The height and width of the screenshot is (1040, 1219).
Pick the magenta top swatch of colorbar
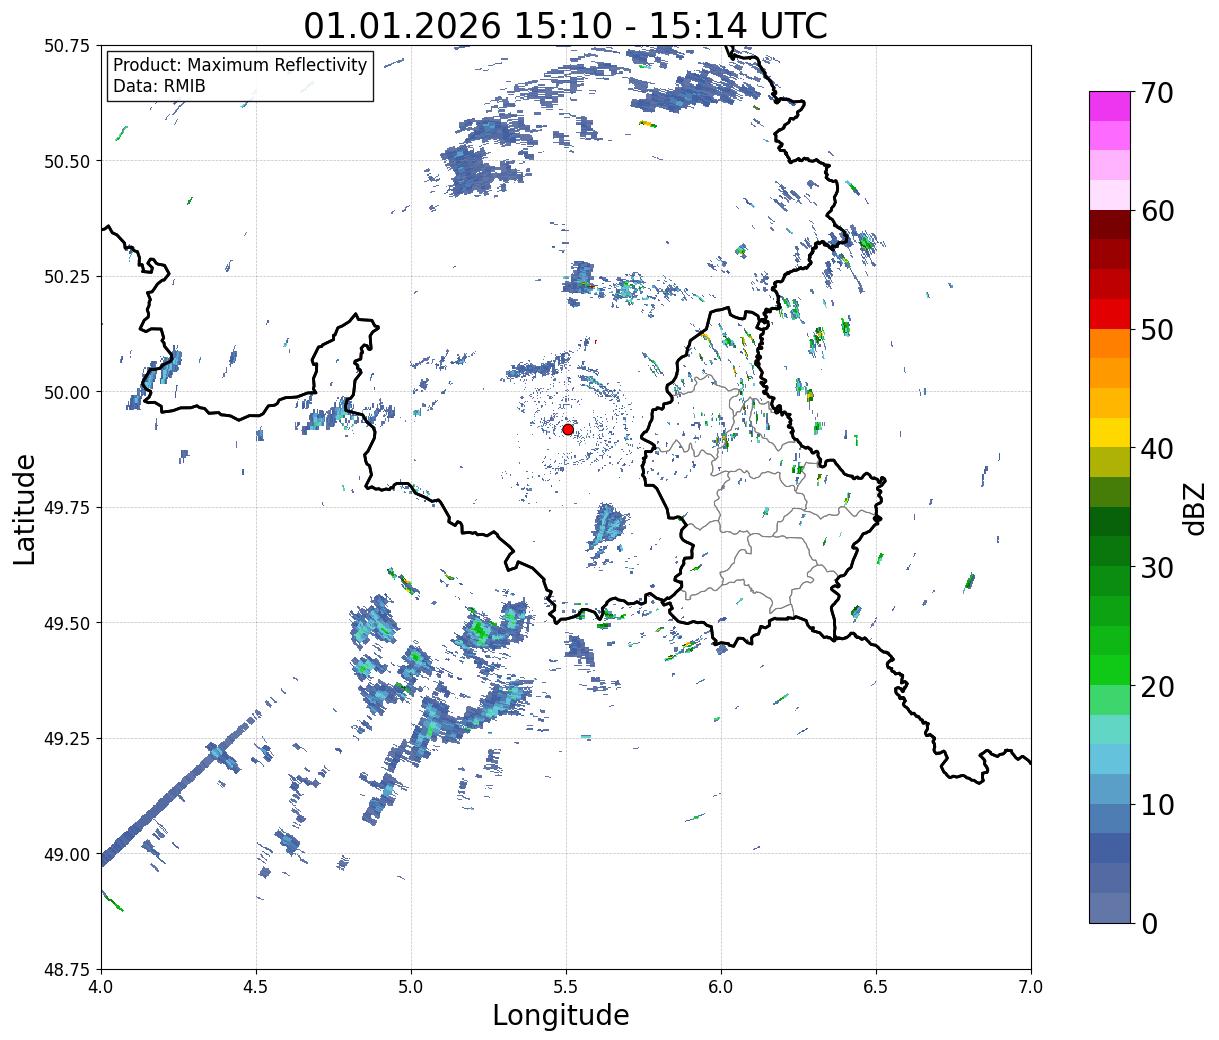click(x=1110, y=106)
